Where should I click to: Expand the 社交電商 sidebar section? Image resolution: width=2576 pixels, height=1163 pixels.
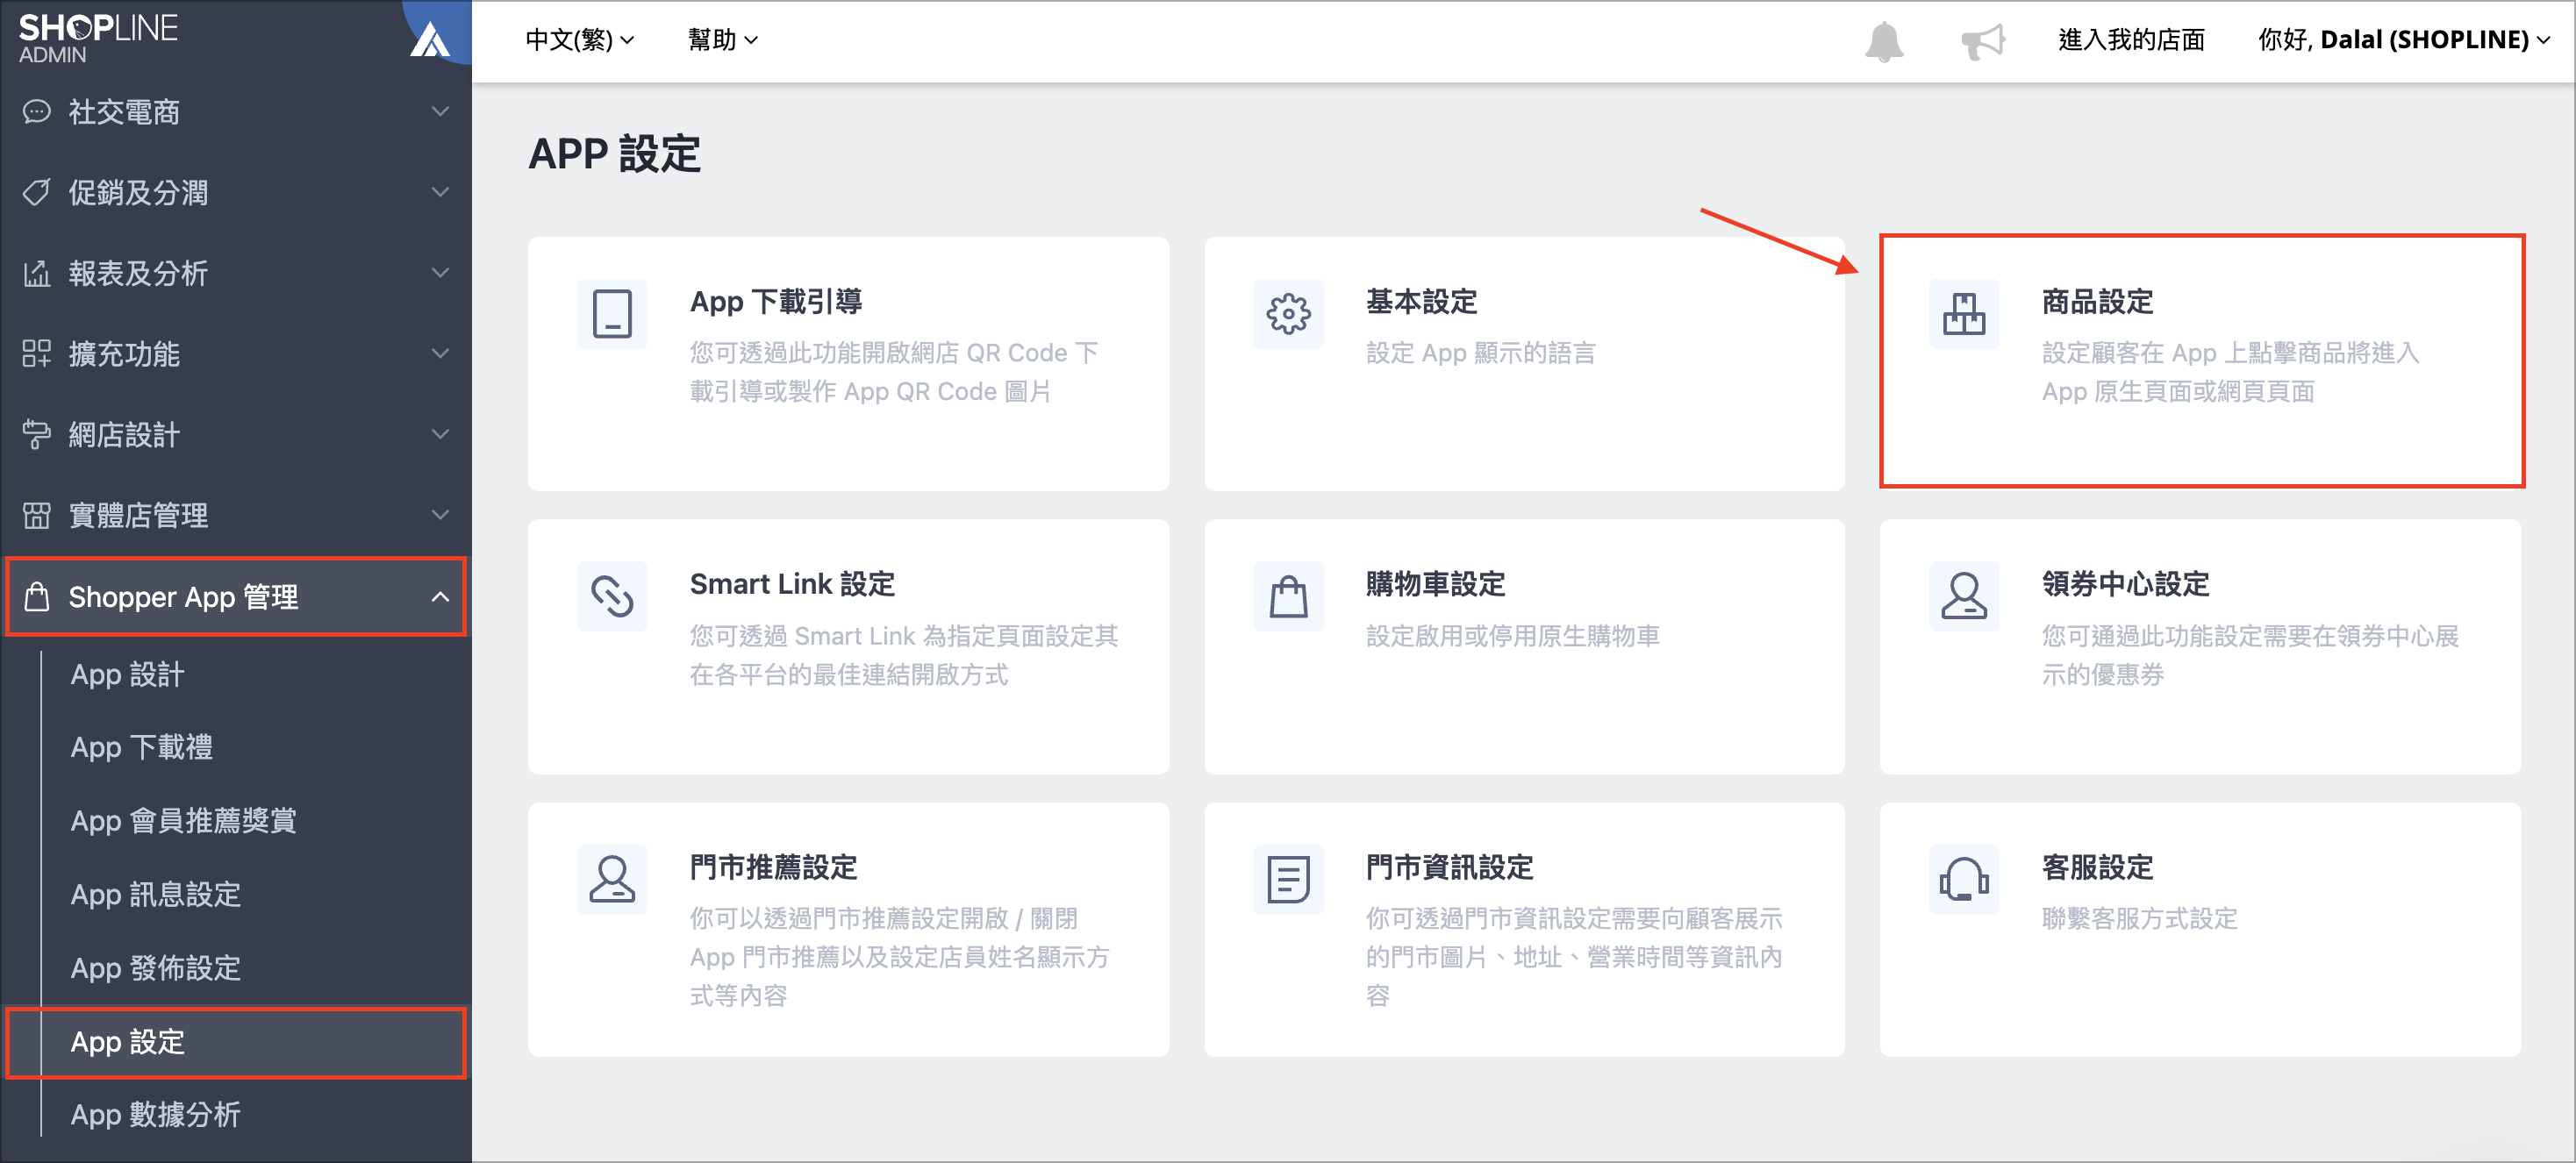click(x=439, y=111)
